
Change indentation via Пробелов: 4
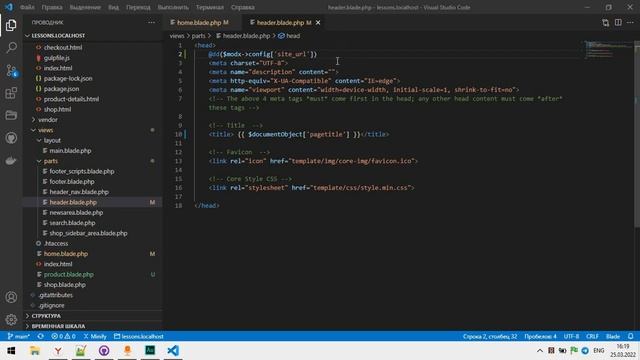click(x=540, y=336)
